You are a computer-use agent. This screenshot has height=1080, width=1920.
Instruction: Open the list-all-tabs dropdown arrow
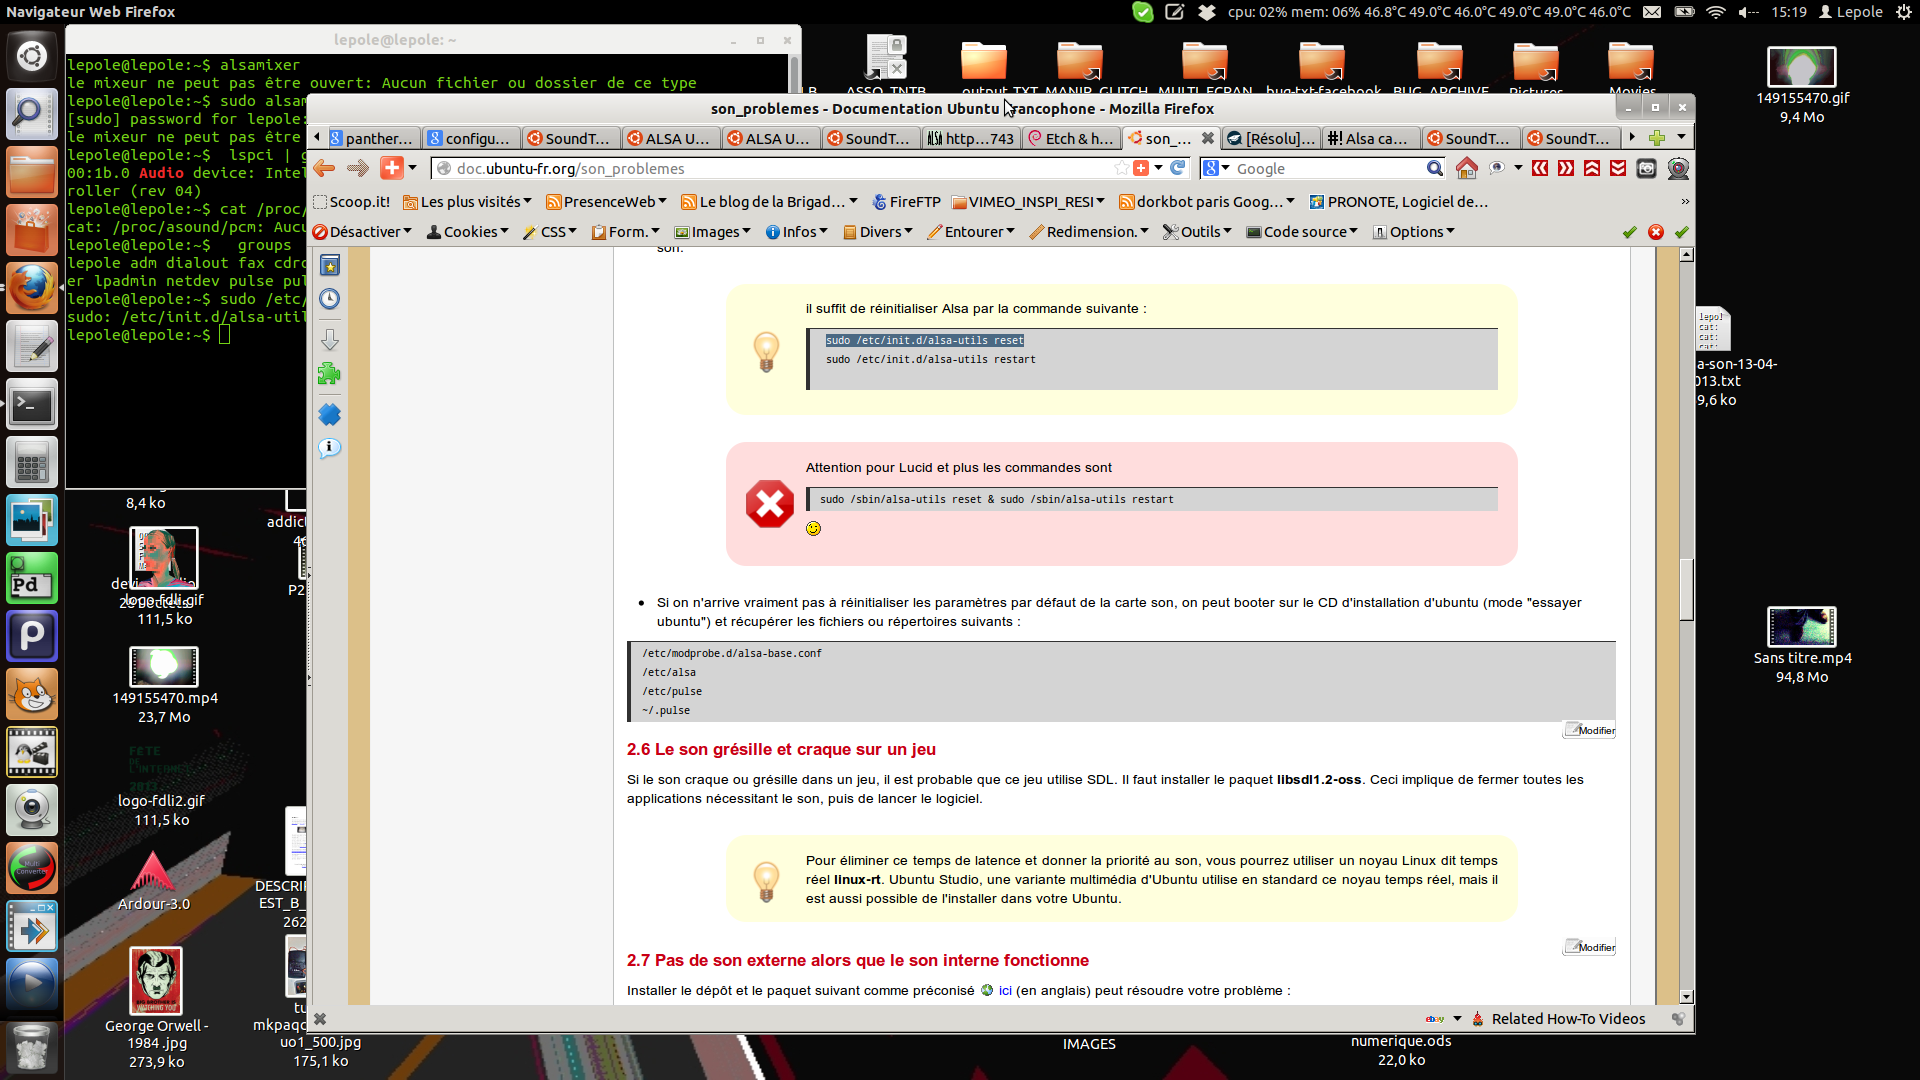1681,137
